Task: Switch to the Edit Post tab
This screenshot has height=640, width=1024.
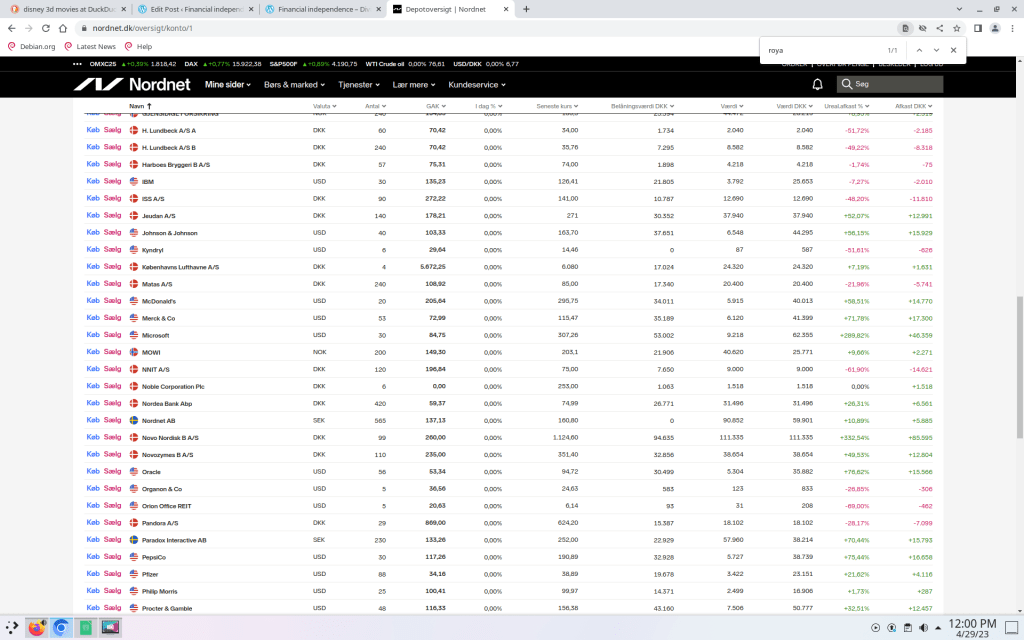Action: pyautogui.click(x=196, y=9)
